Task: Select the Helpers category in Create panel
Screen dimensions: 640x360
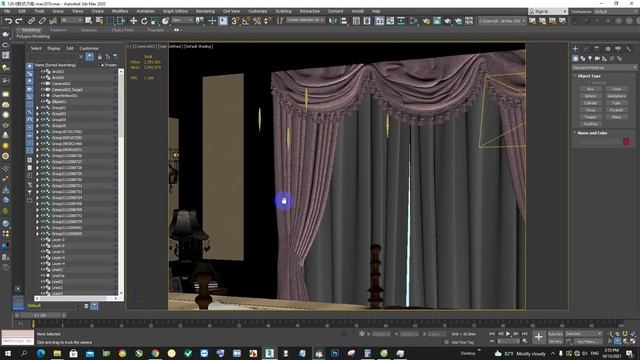Action: pos(604,59)
